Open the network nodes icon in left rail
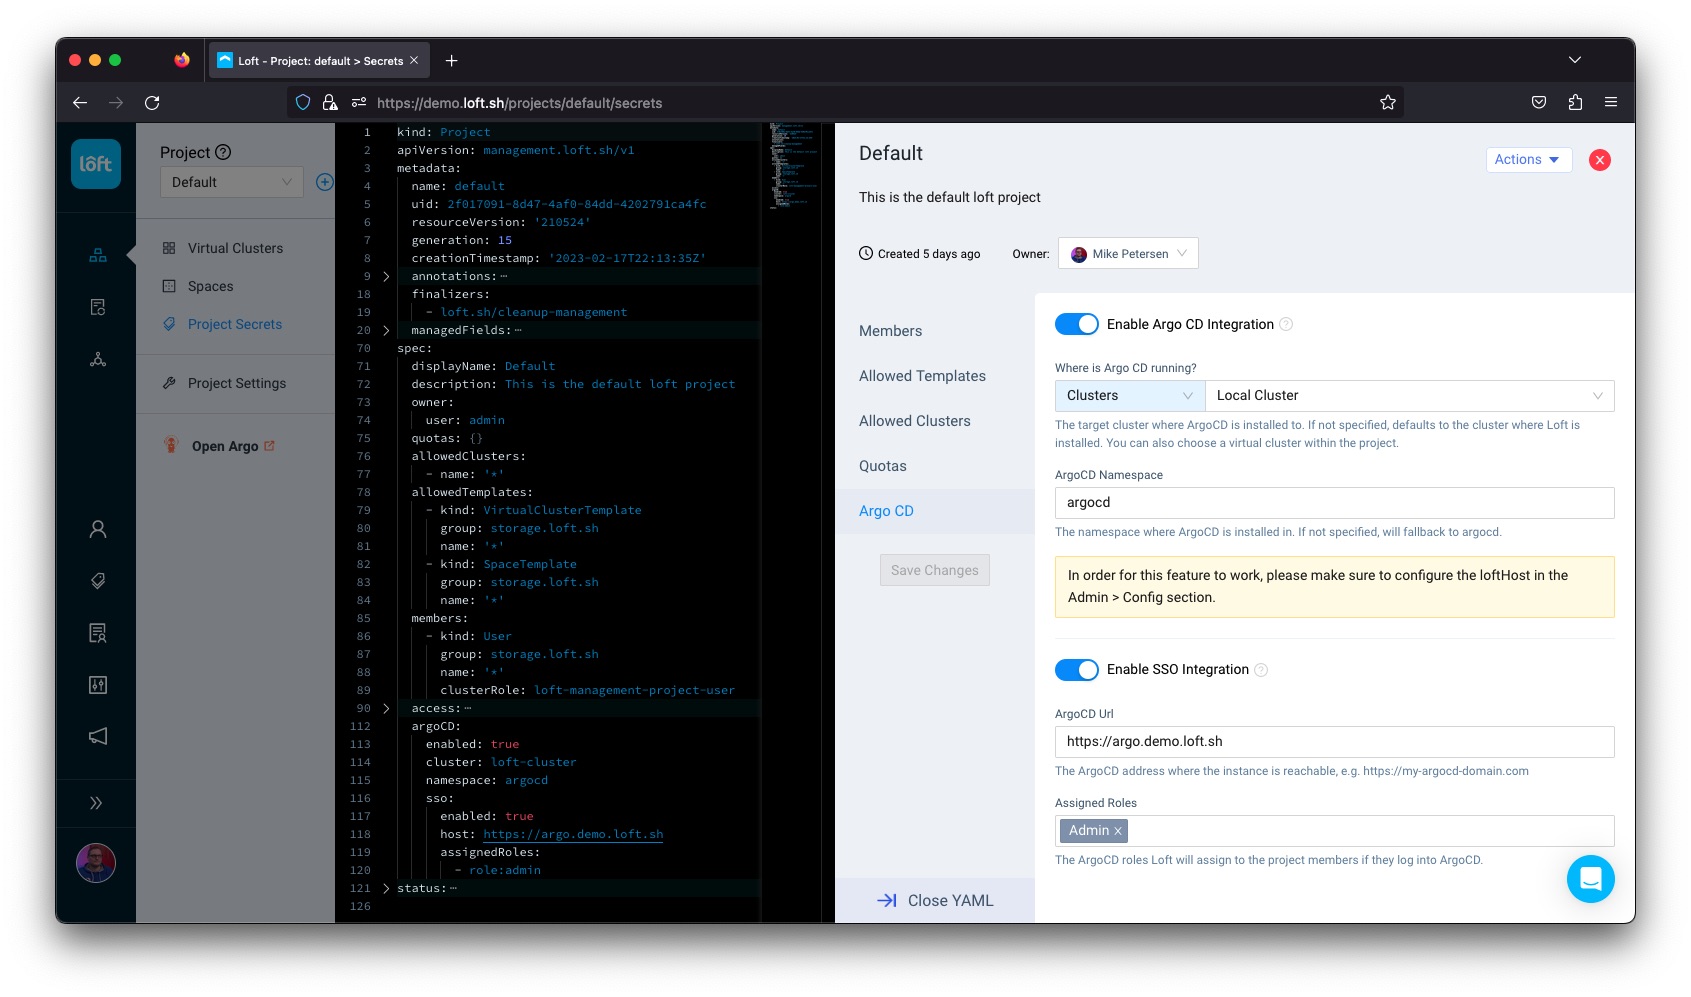The image size is (1691, 997). 98,359
